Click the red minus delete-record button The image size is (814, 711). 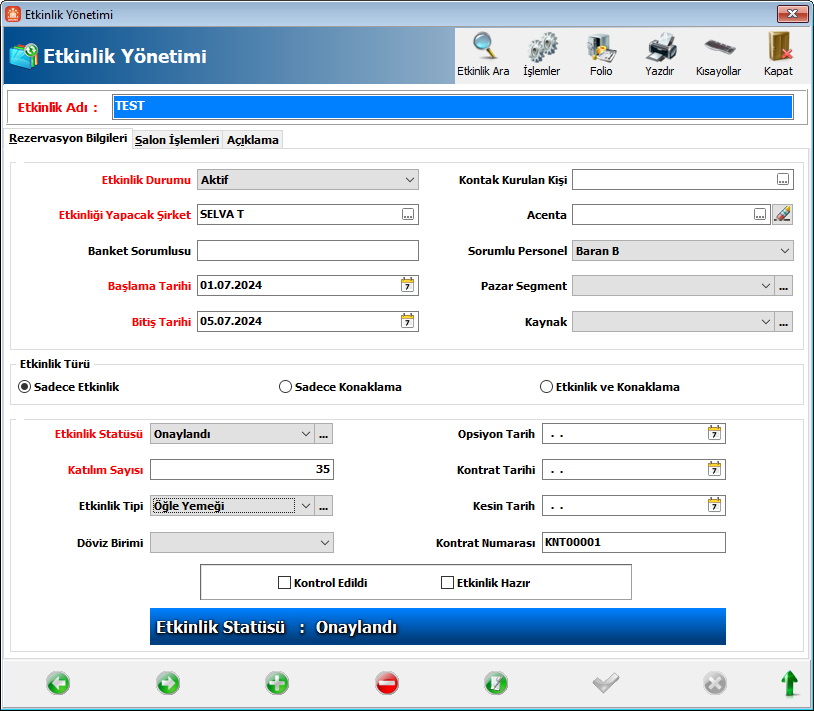click(x=387, y=683)
